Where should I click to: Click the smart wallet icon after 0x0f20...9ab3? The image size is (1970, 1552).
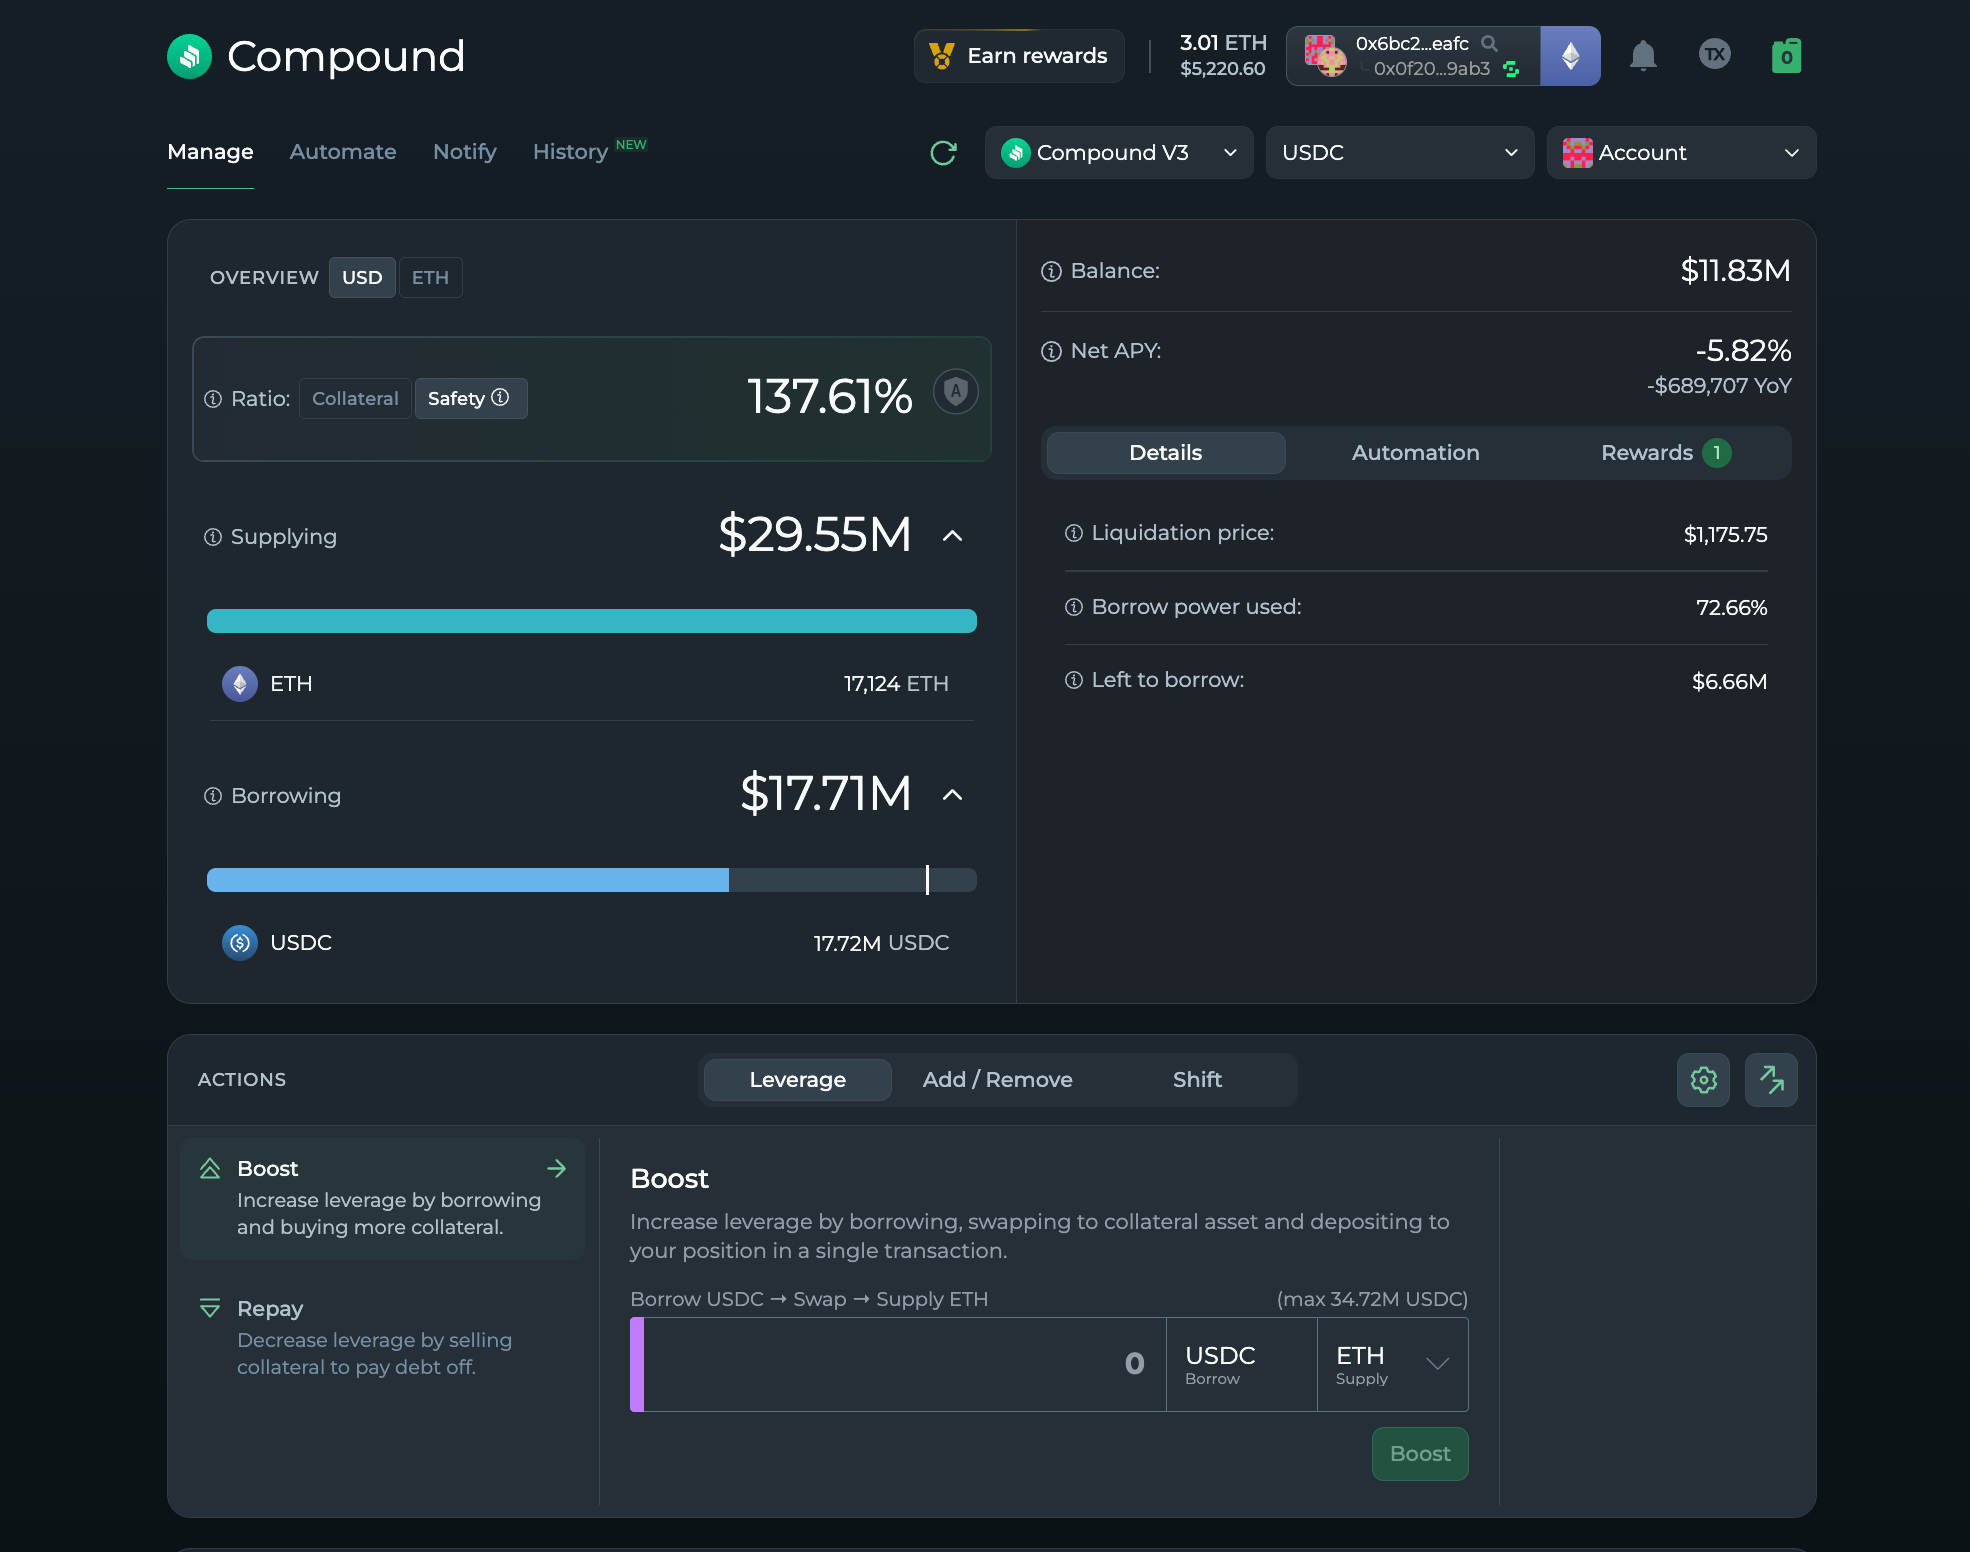(1511, 69)
